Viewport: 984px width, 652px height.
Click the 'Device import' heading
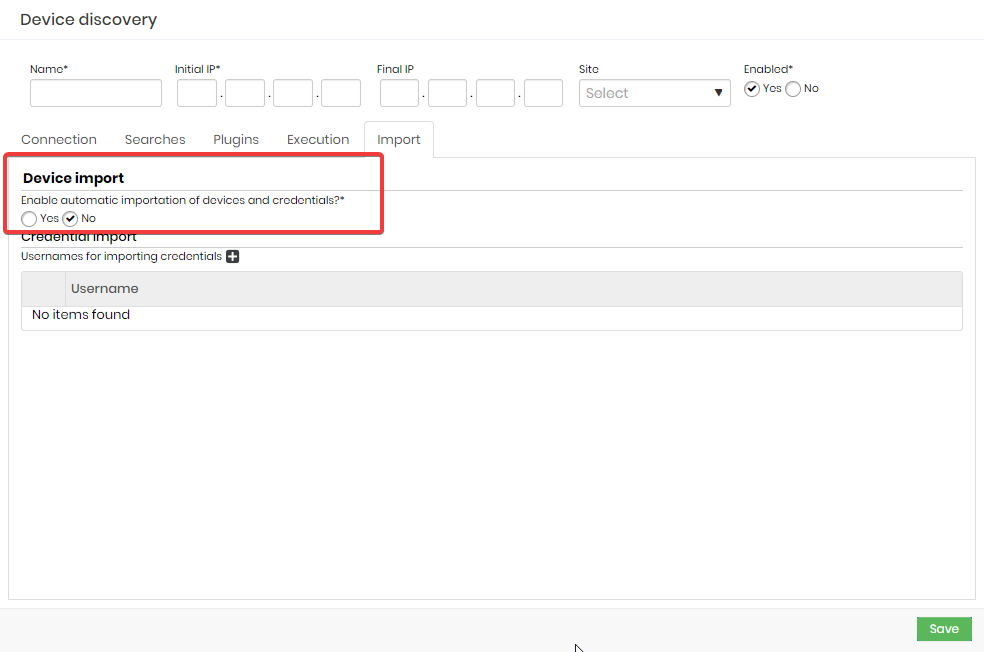tap(73, 178)
